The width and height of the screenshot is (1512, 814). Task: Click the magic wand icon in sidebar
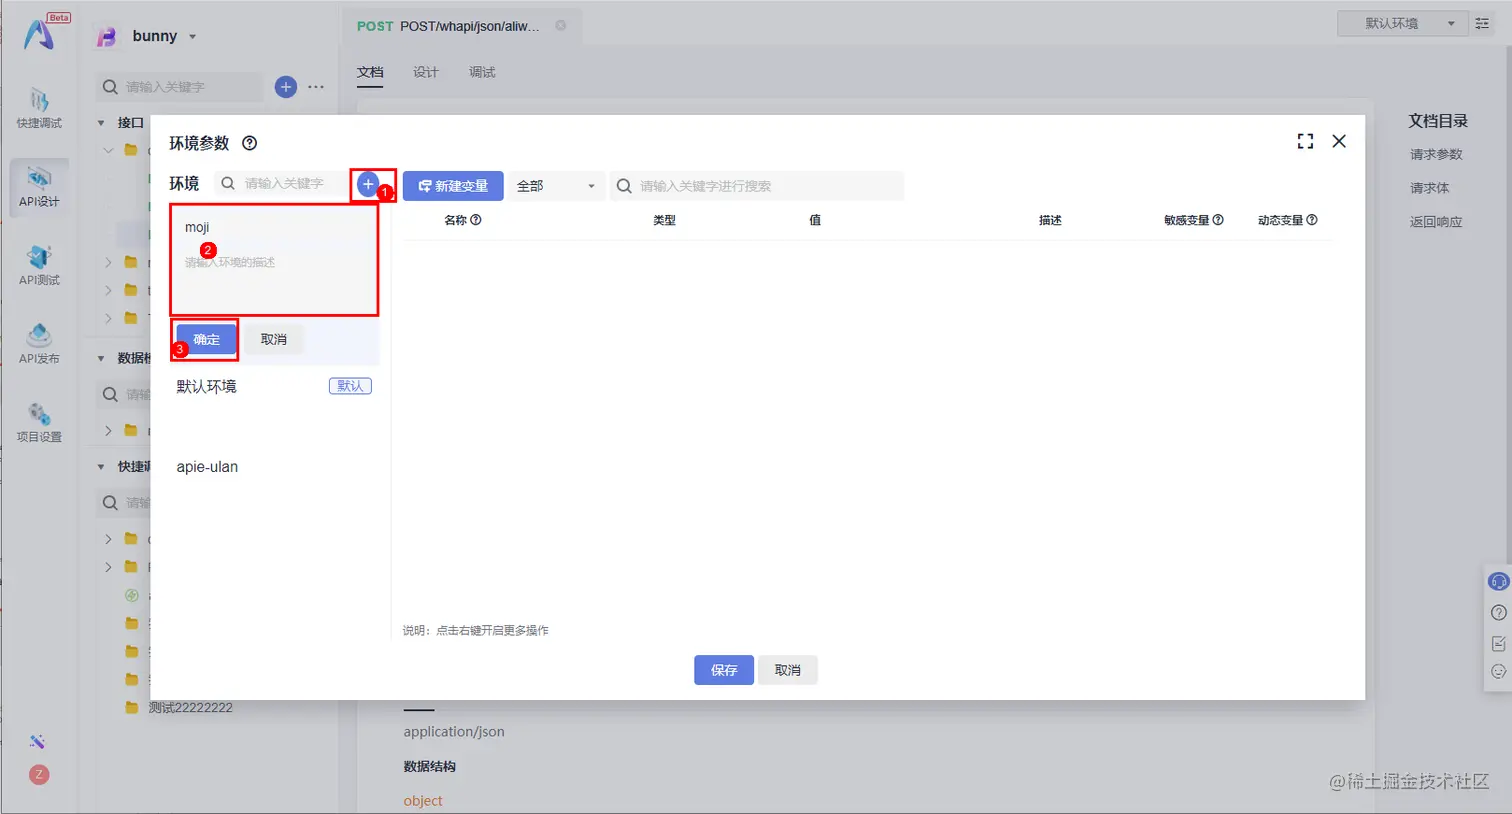[x=38, y=741]
